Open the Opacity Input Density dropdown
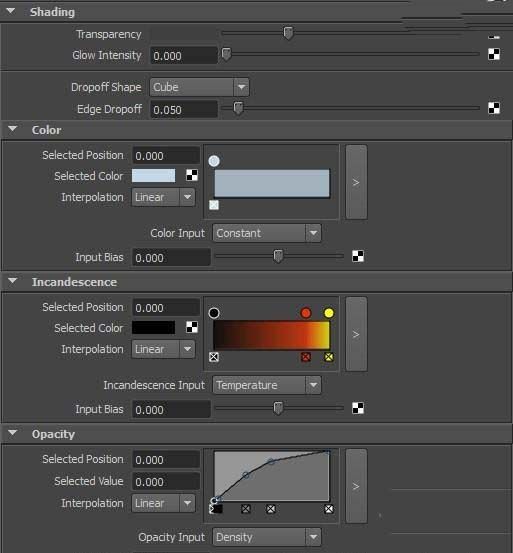 (267, 537)
